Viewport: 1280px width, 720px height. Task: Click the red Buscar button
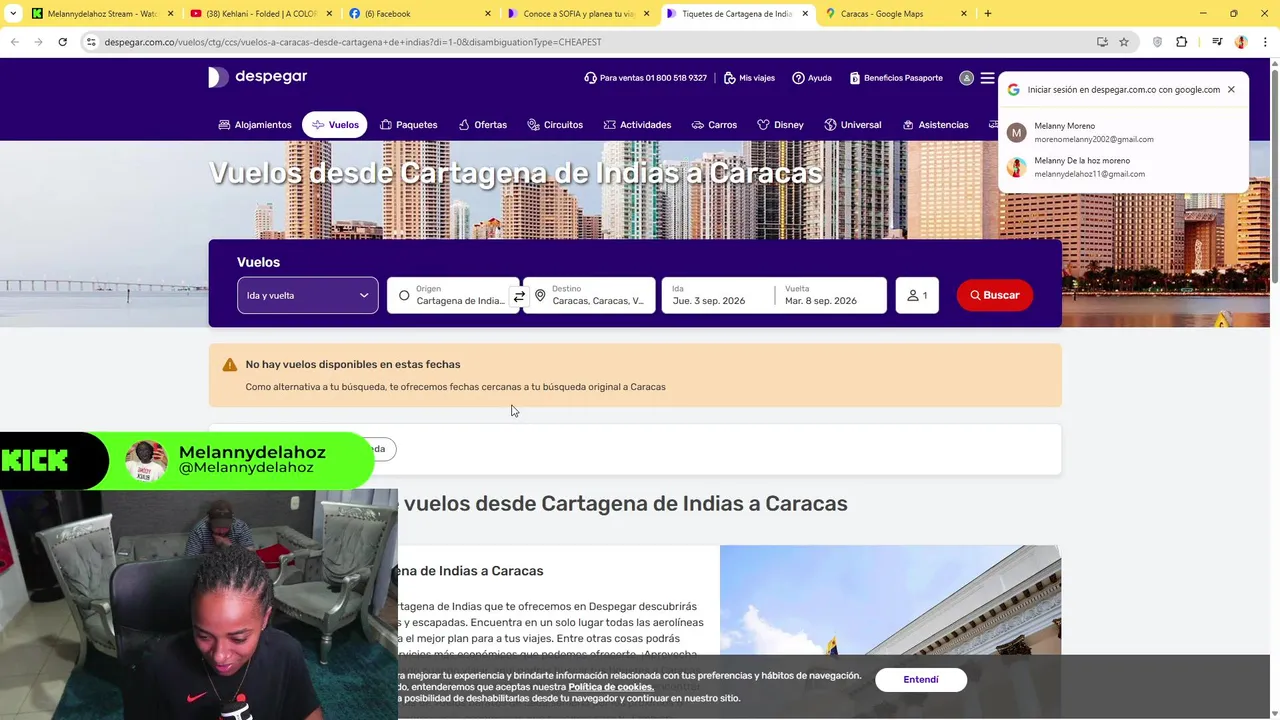pyautogui.click(x=995, y=295)
